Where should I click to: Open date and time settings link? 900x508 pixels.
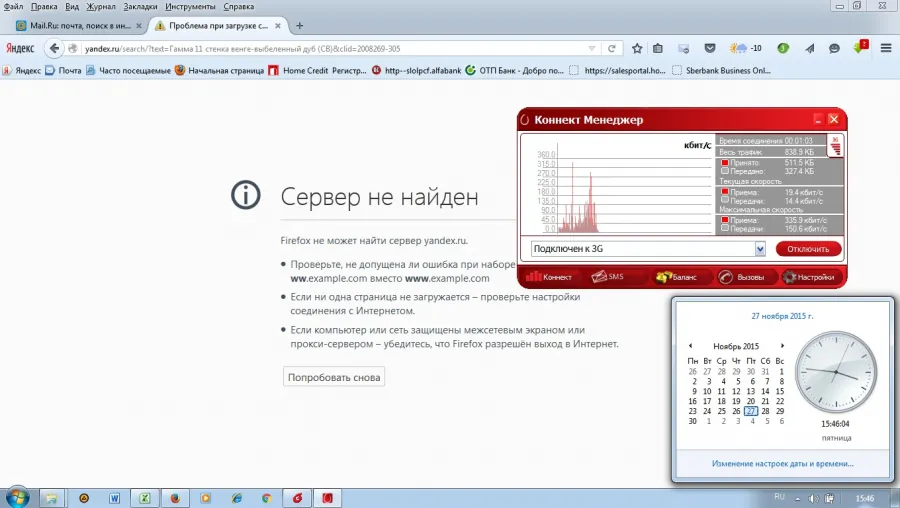tap(782, 463)
